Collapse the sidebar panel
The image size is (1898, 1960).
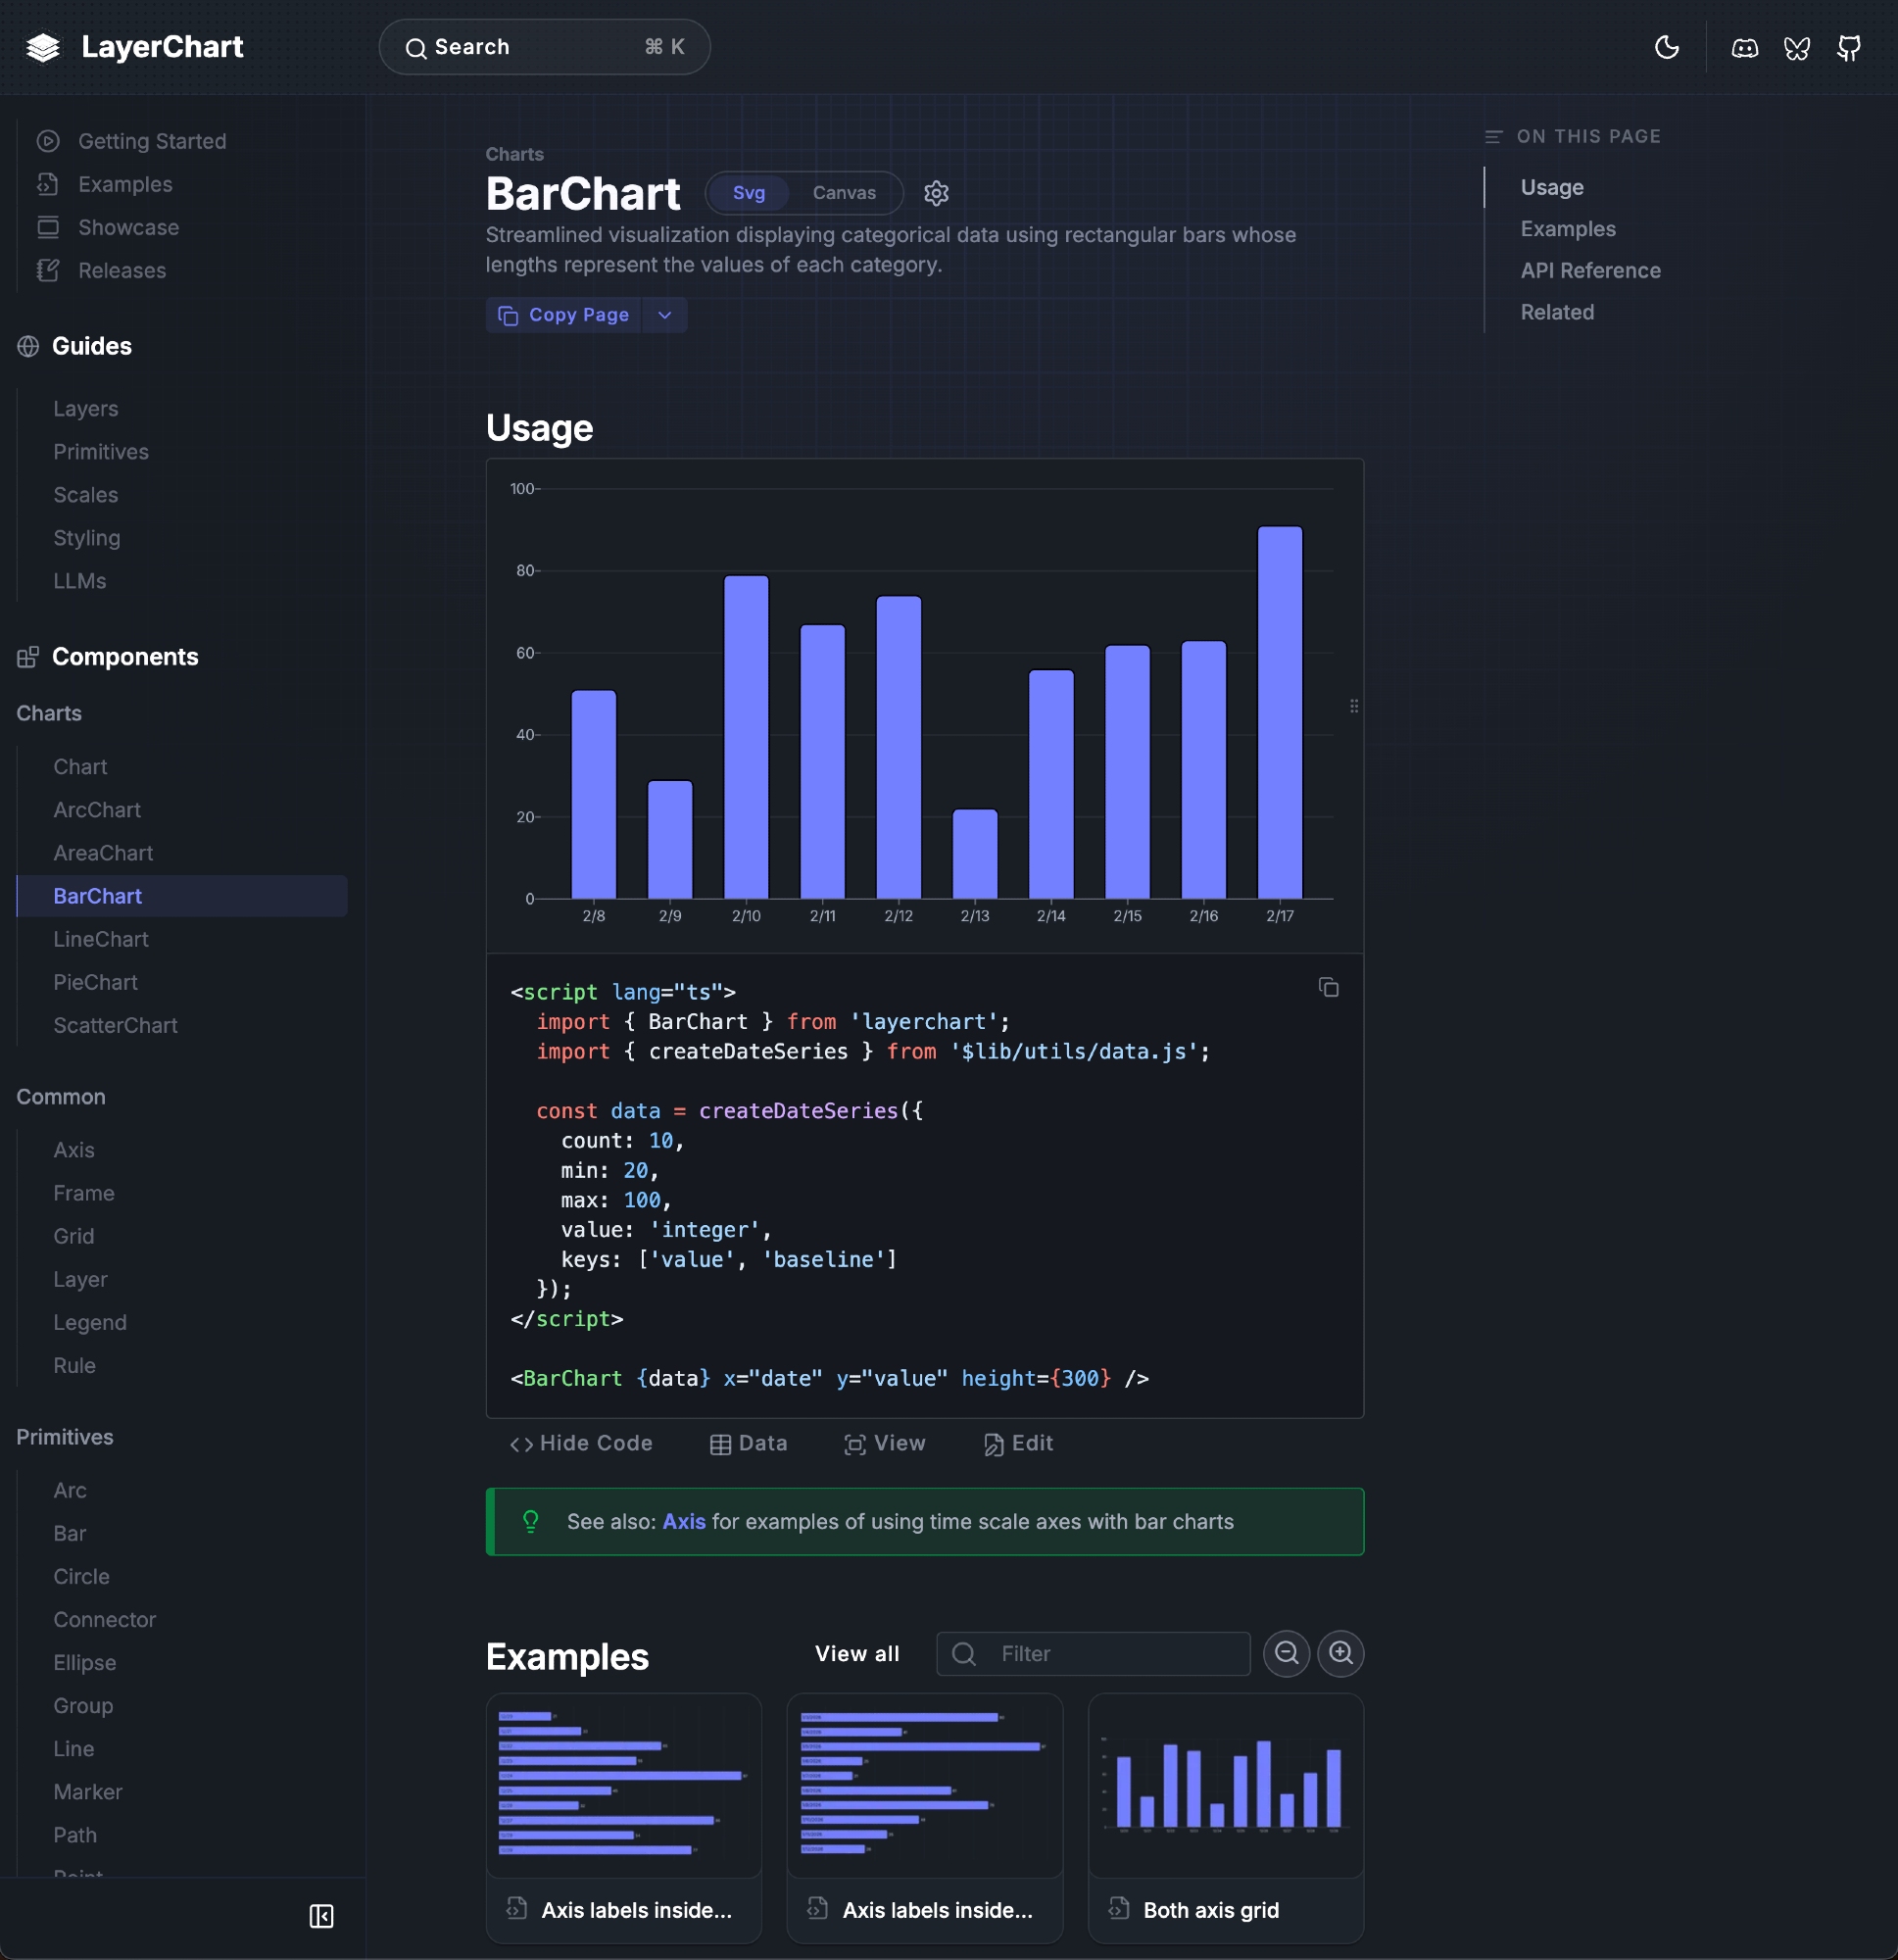[321, 1916]
